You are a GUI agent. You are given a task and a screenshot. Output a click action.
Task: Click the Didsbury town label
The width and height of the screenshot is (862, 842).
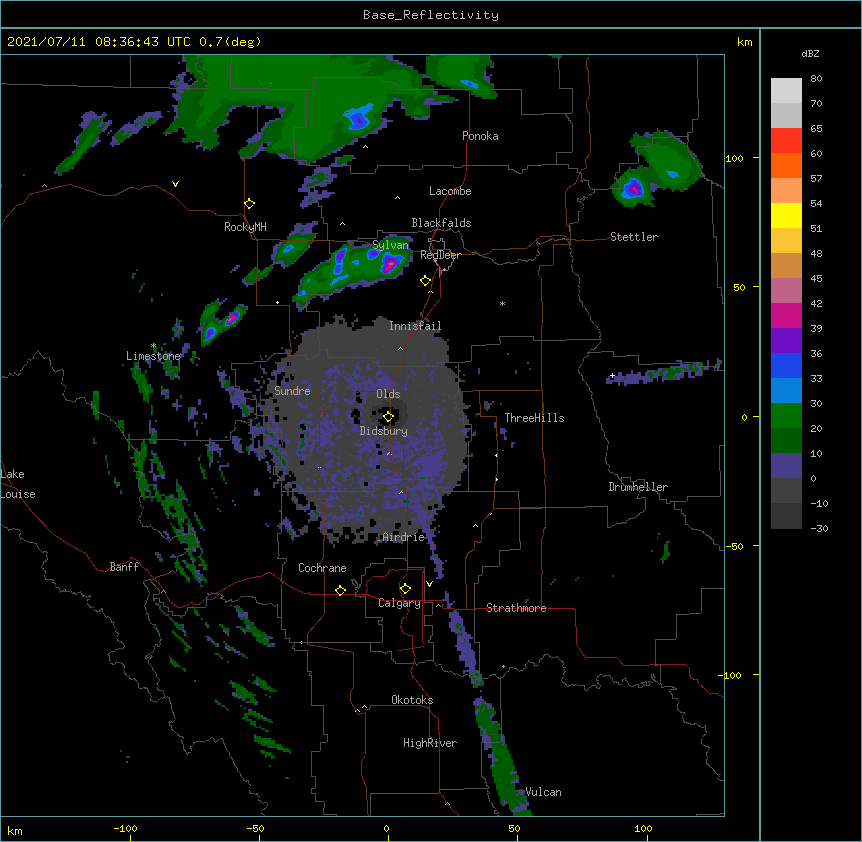(383, 431)
